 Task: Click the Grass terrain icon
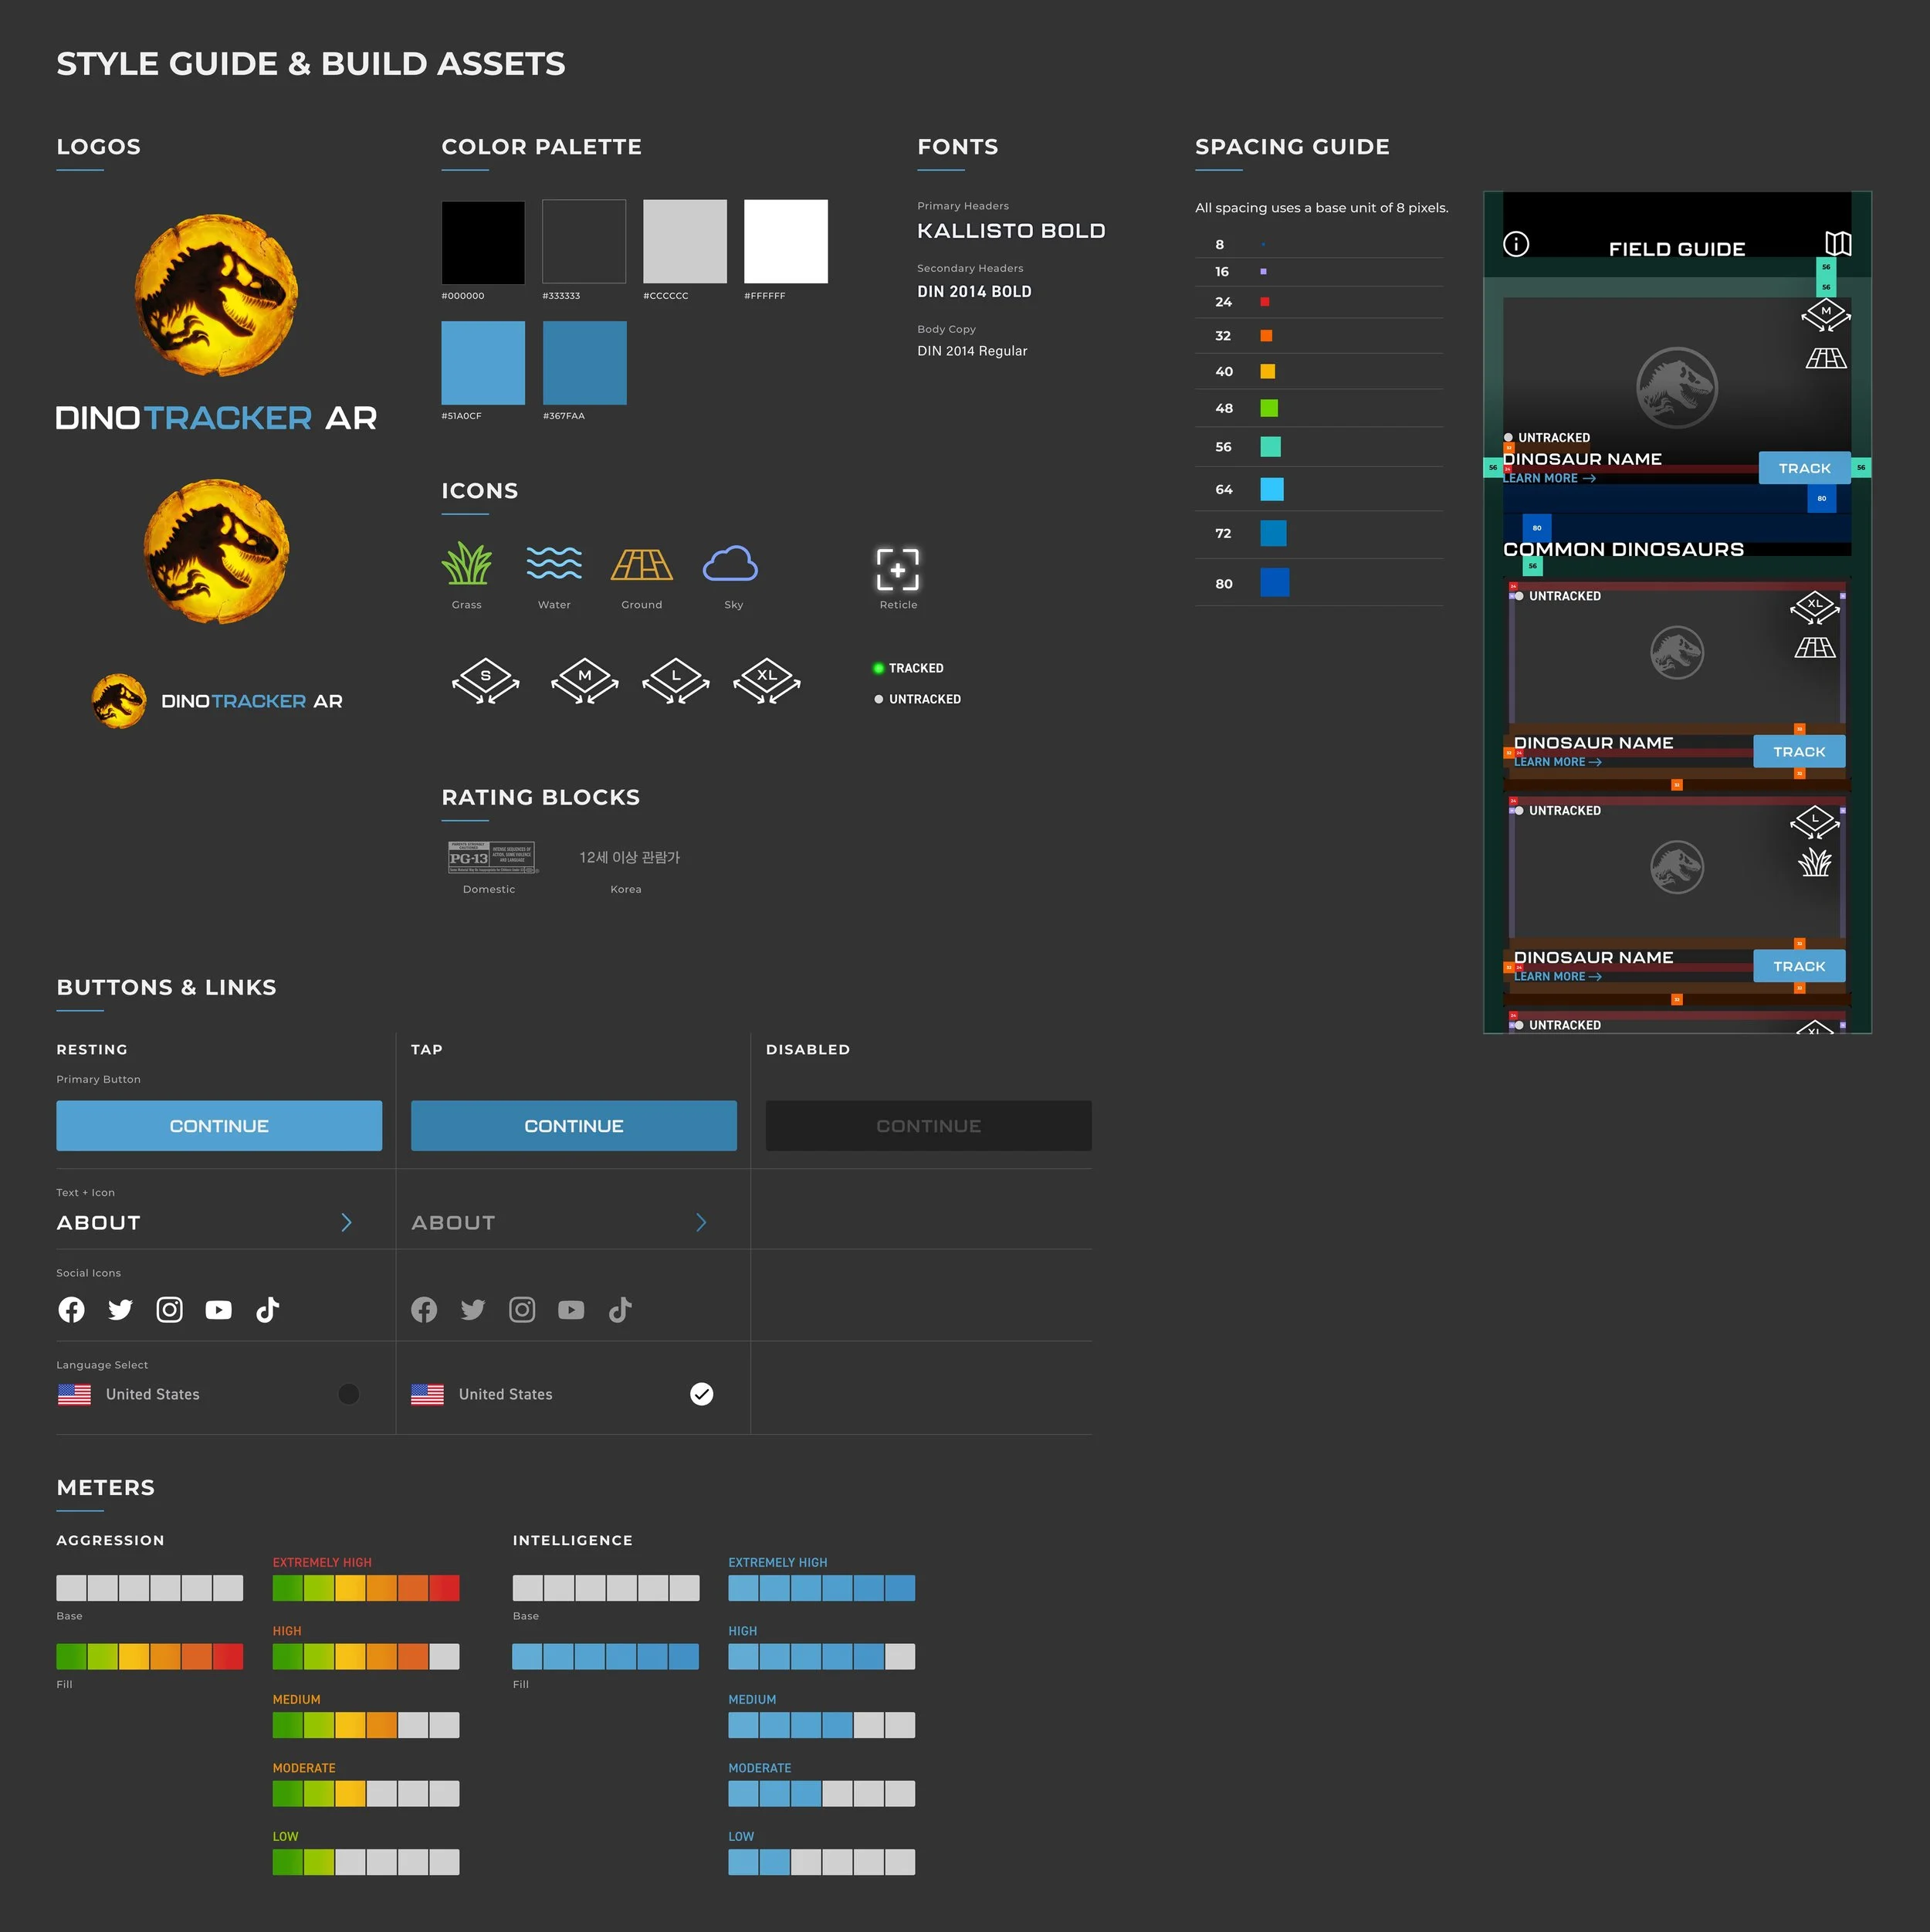pos(466,564)
